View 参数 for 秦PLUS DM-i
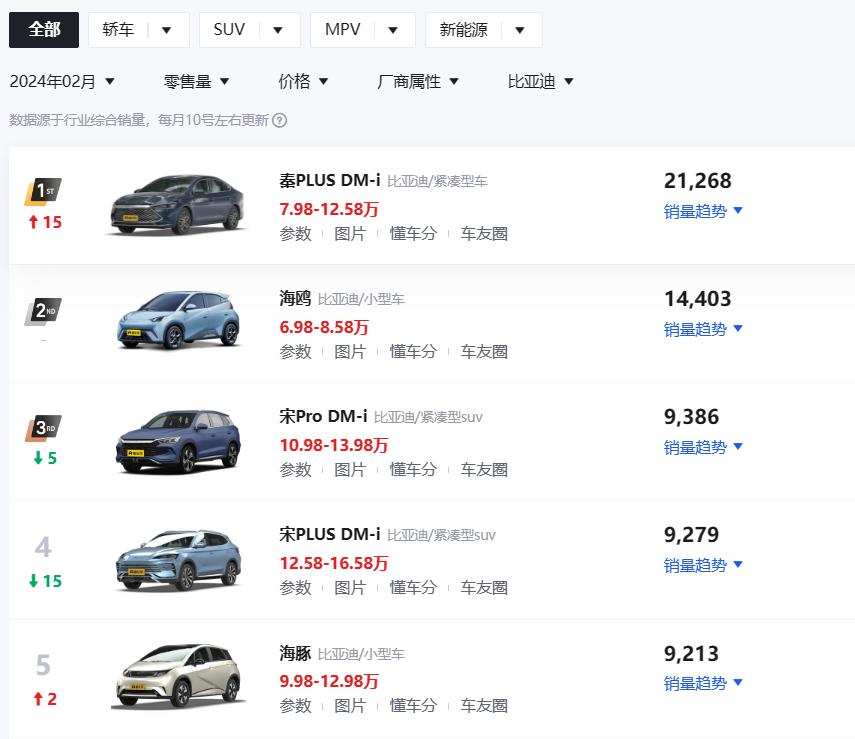Image resolution: width=855 pixels, height=739 pixels. click(x=296, y=234)
